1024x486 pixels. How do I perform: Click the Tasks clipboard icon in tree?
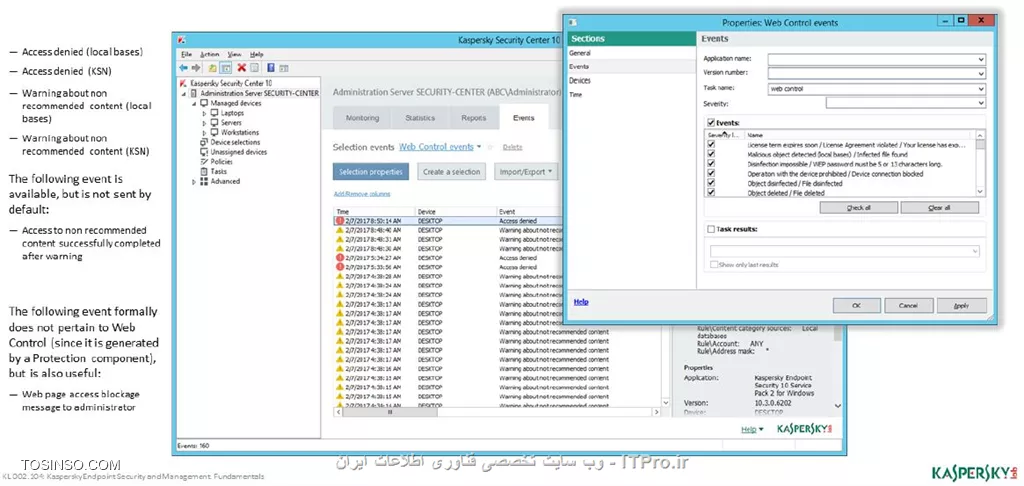204,172
